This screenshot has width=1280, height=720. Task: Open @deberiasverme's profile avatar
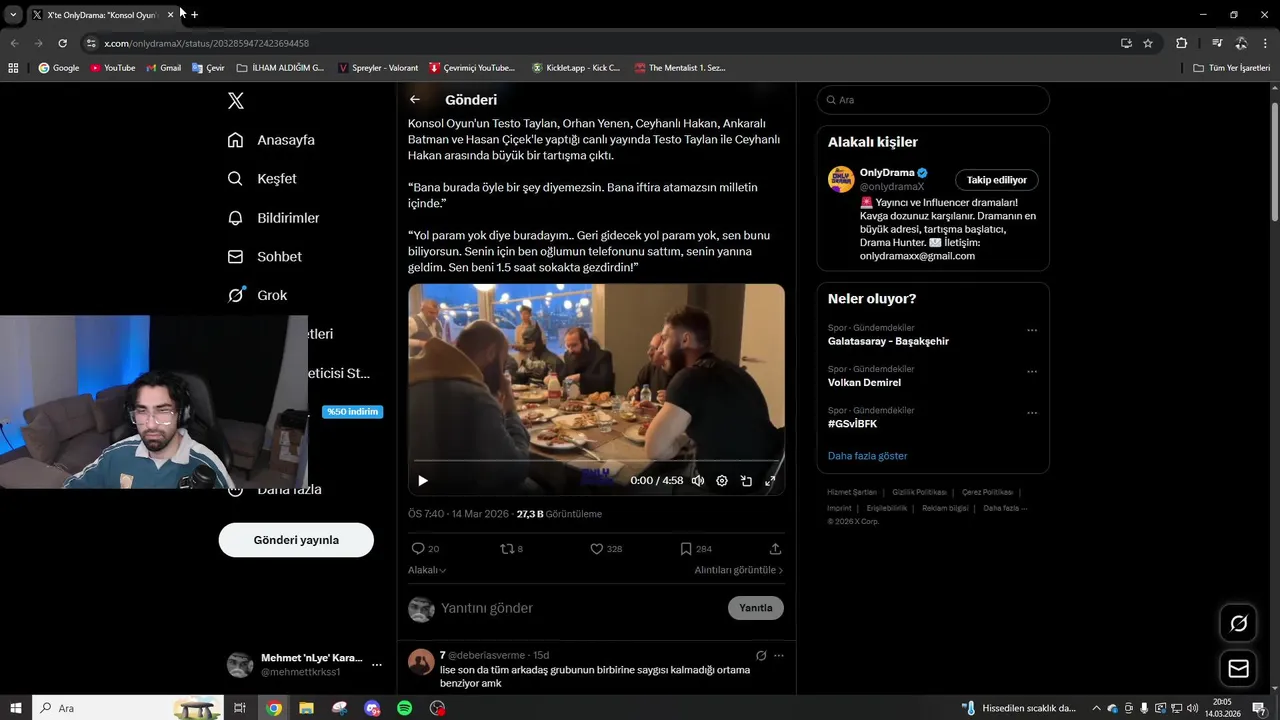tap(421, 662)
